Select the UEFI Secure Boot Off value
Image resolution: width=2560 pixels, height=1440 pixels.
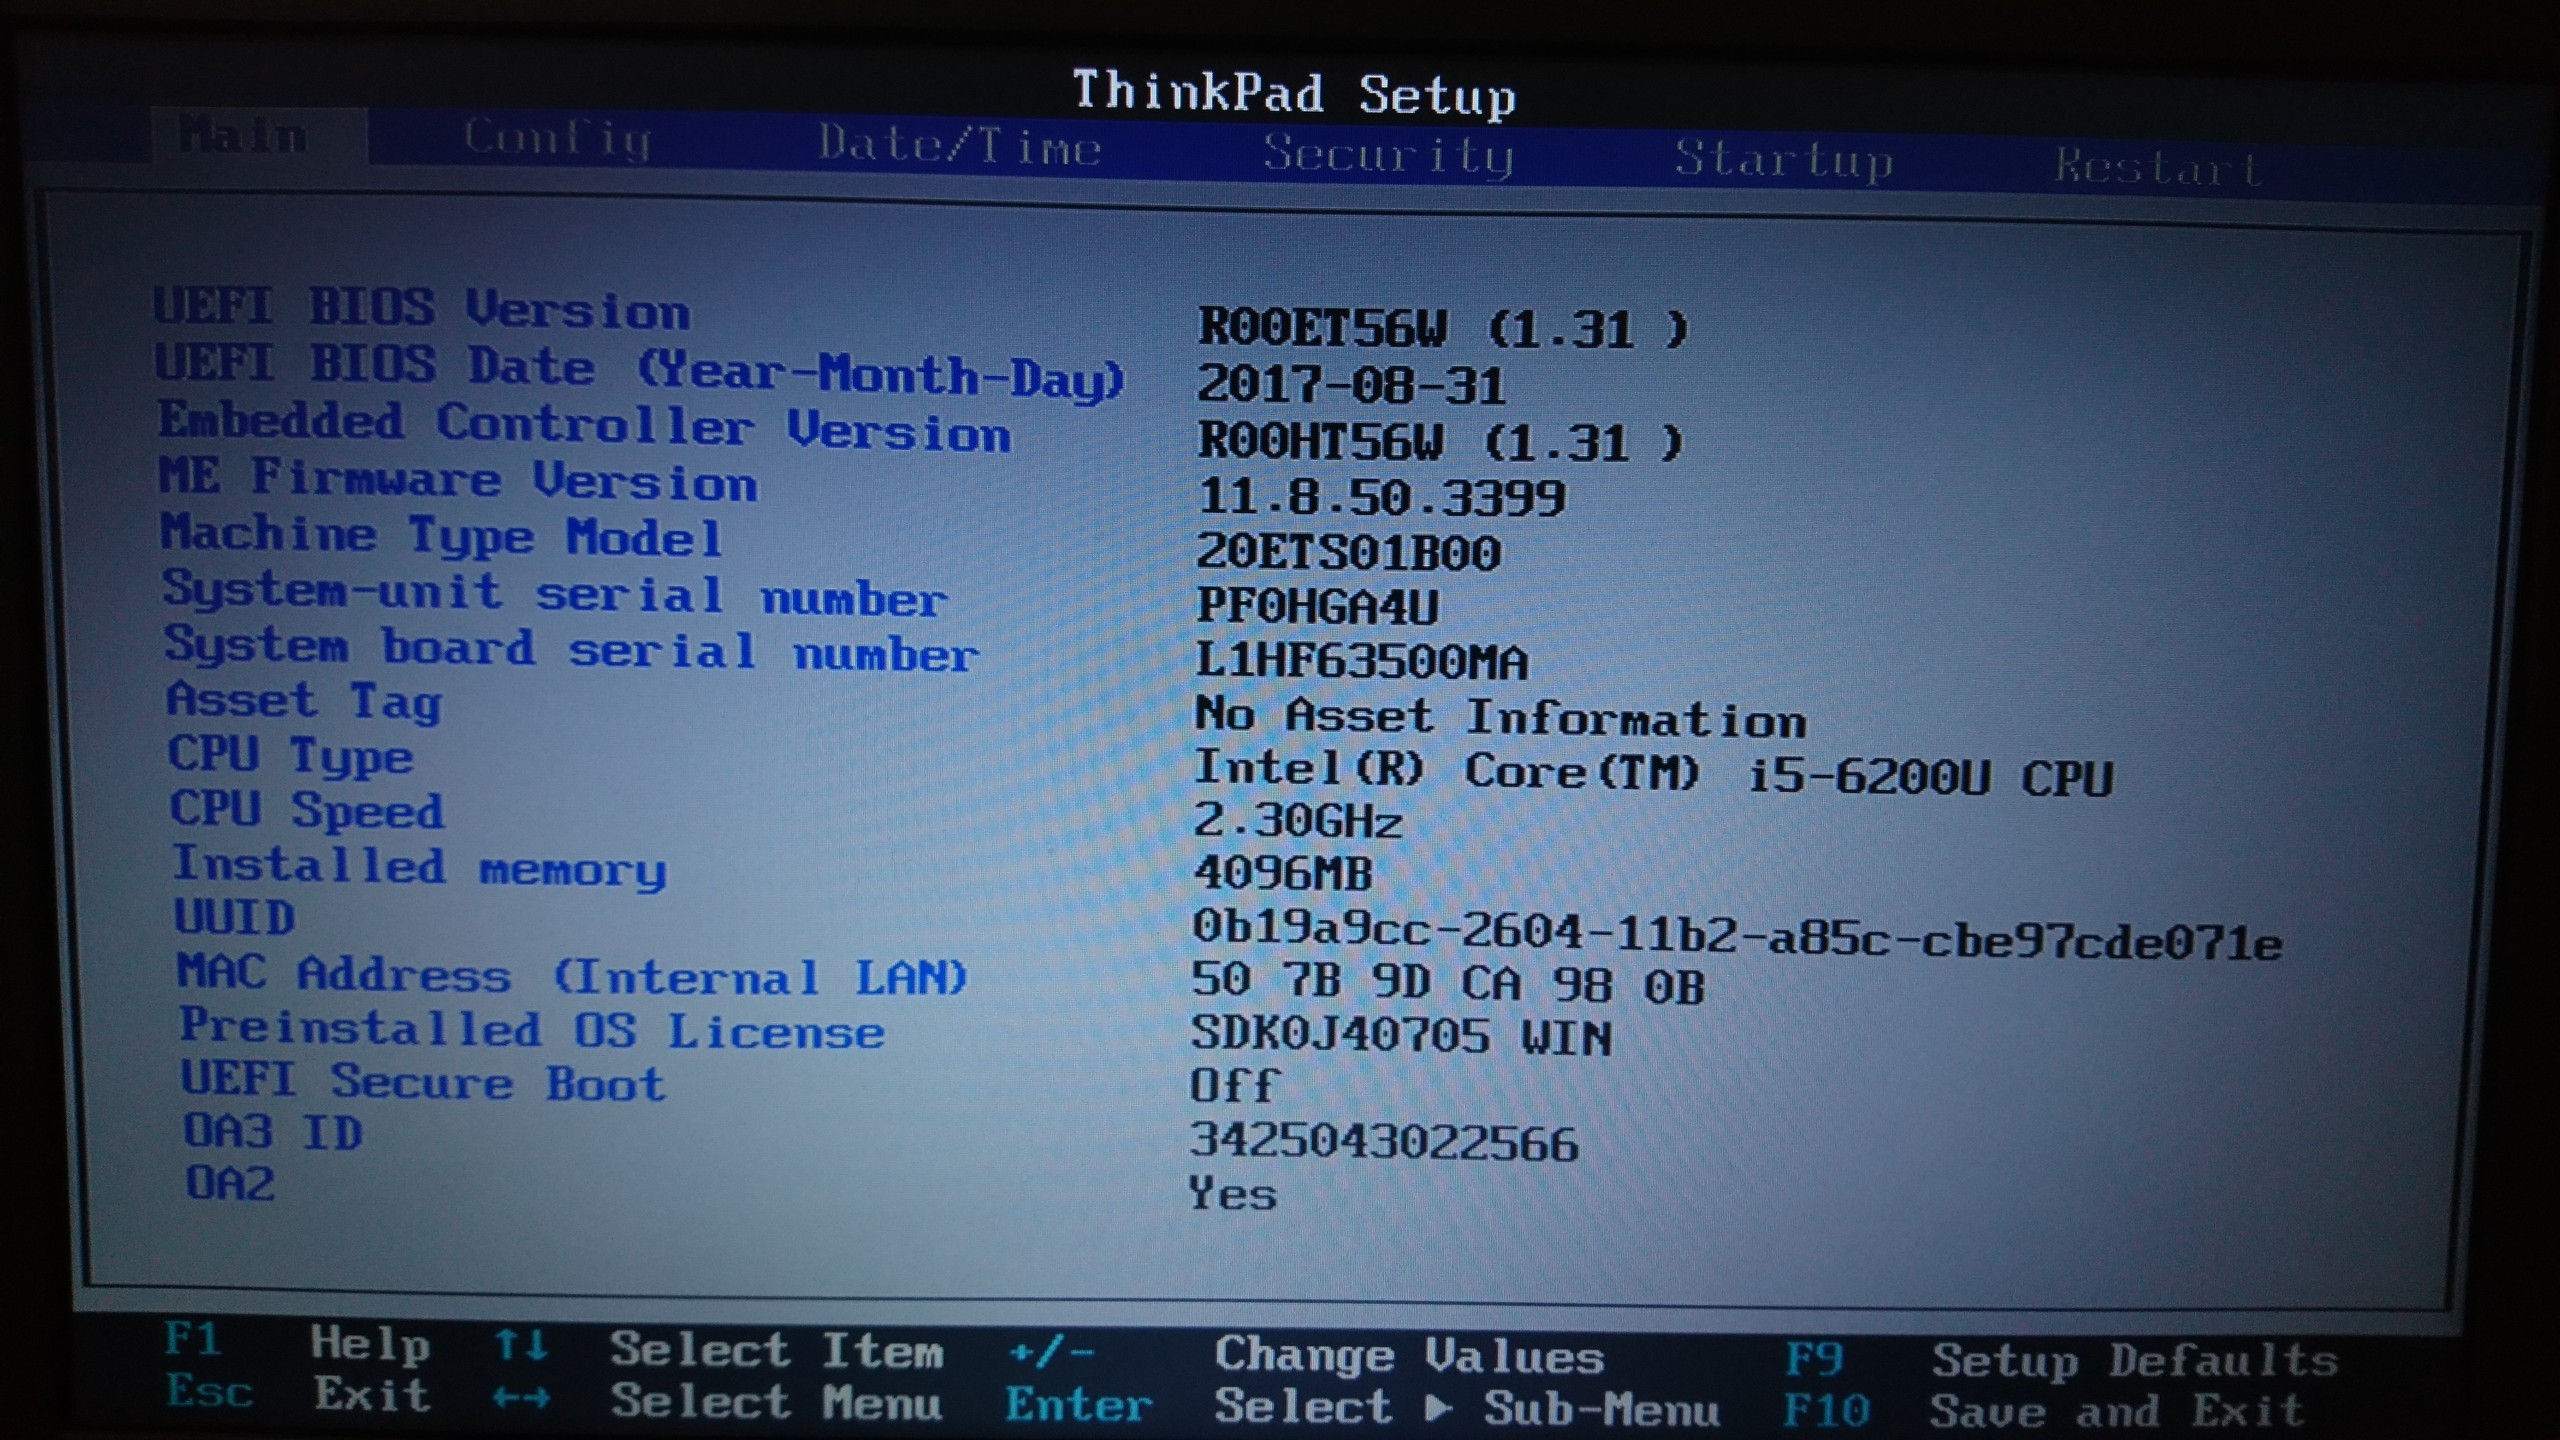coord(1233,1086)
